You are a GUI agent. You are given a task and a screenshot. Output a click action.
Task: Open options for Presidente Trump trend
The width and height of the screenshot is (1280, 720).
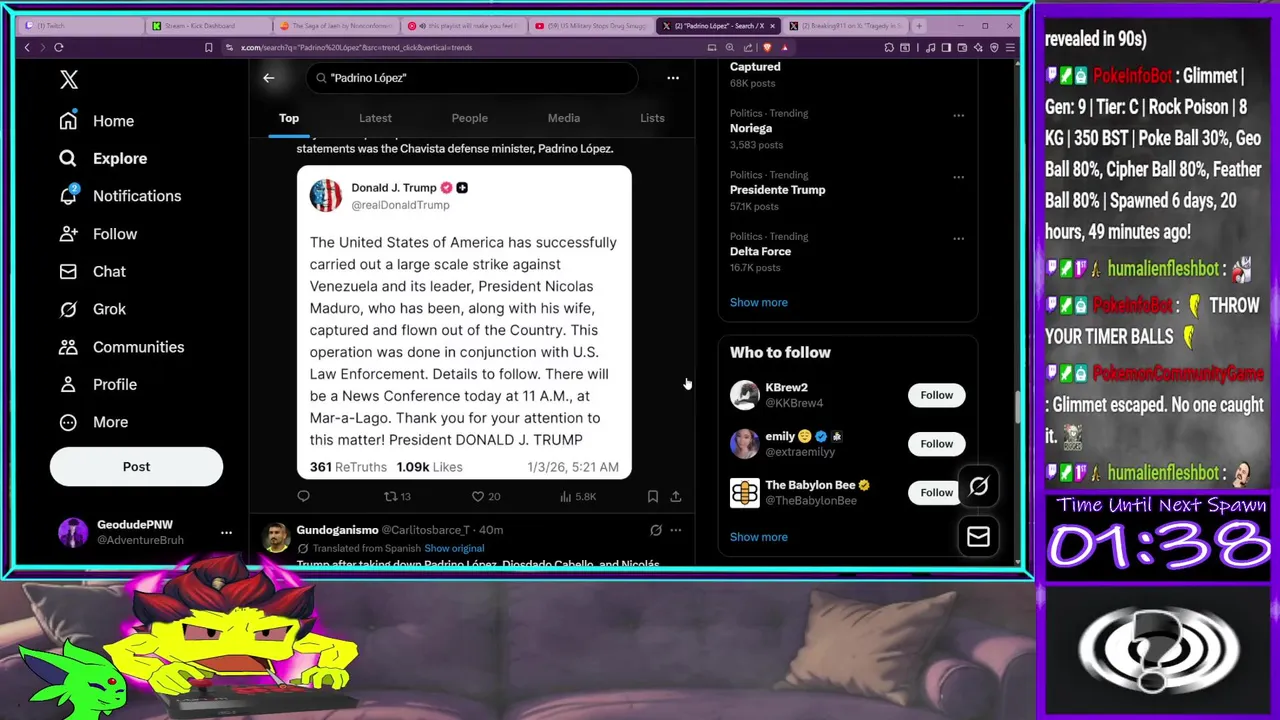(x=958, y=177)
